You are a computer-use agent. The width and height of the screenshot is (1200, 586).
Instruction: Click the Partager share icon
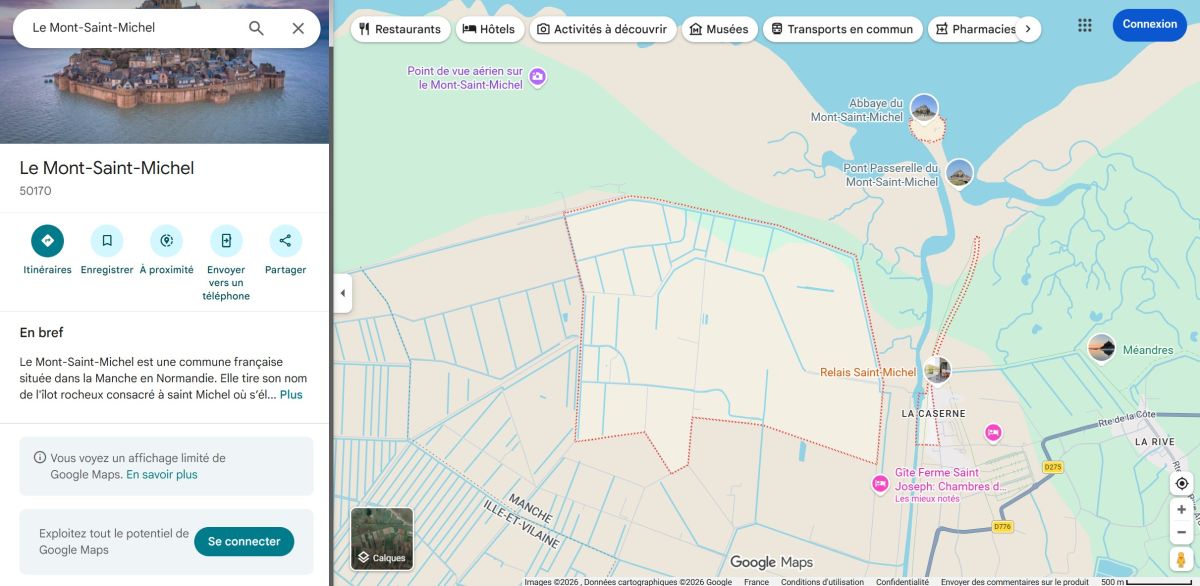(x=285, y=240)
